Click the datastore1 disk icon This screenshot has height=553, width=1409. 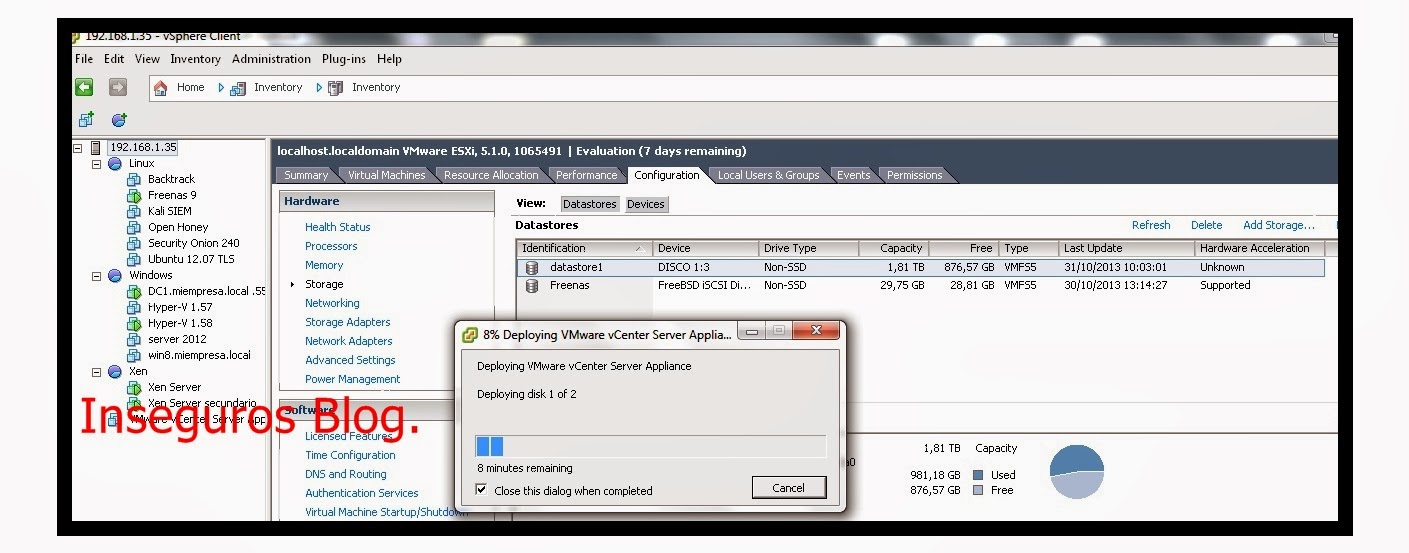532,268
